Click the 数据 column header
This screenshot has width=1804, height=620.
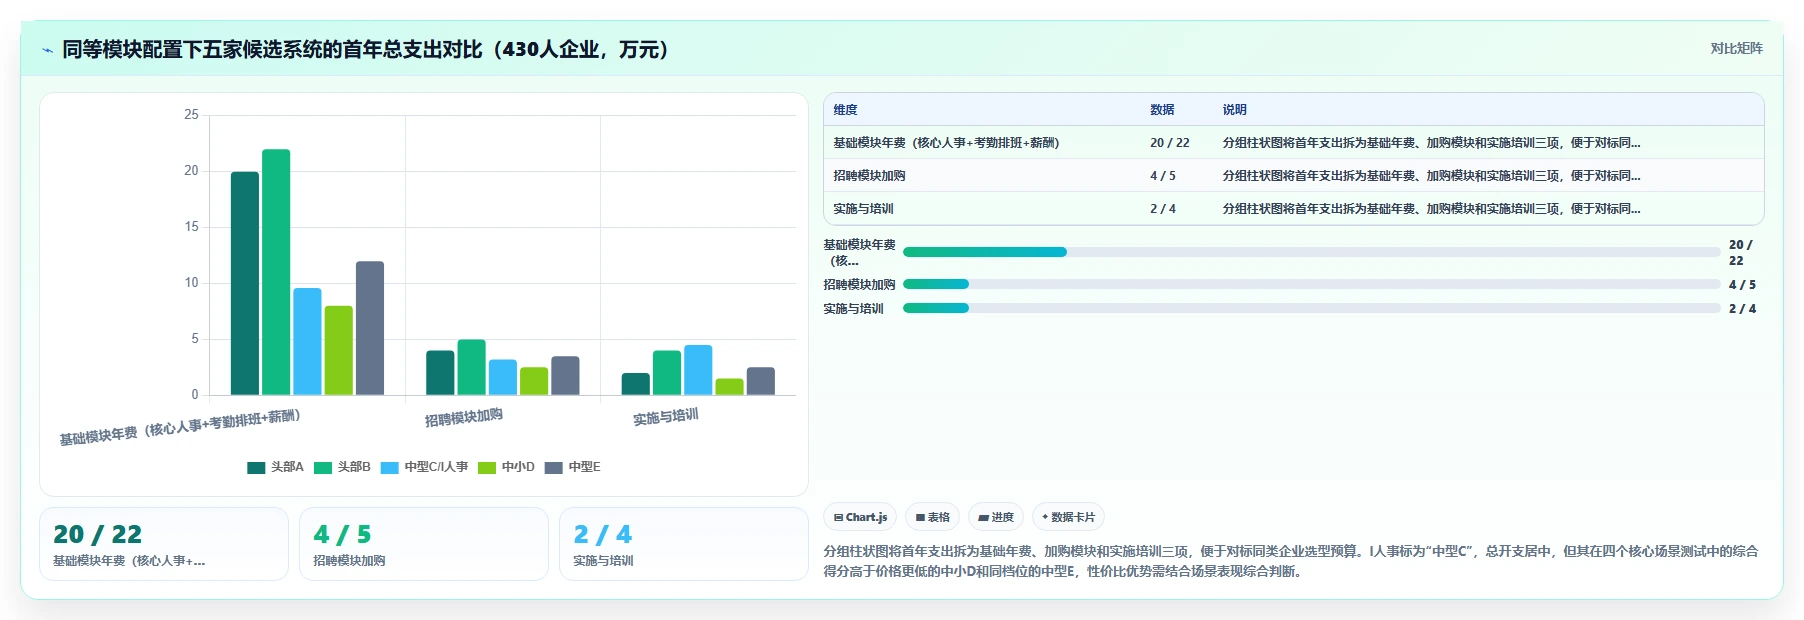[1162, 110]
